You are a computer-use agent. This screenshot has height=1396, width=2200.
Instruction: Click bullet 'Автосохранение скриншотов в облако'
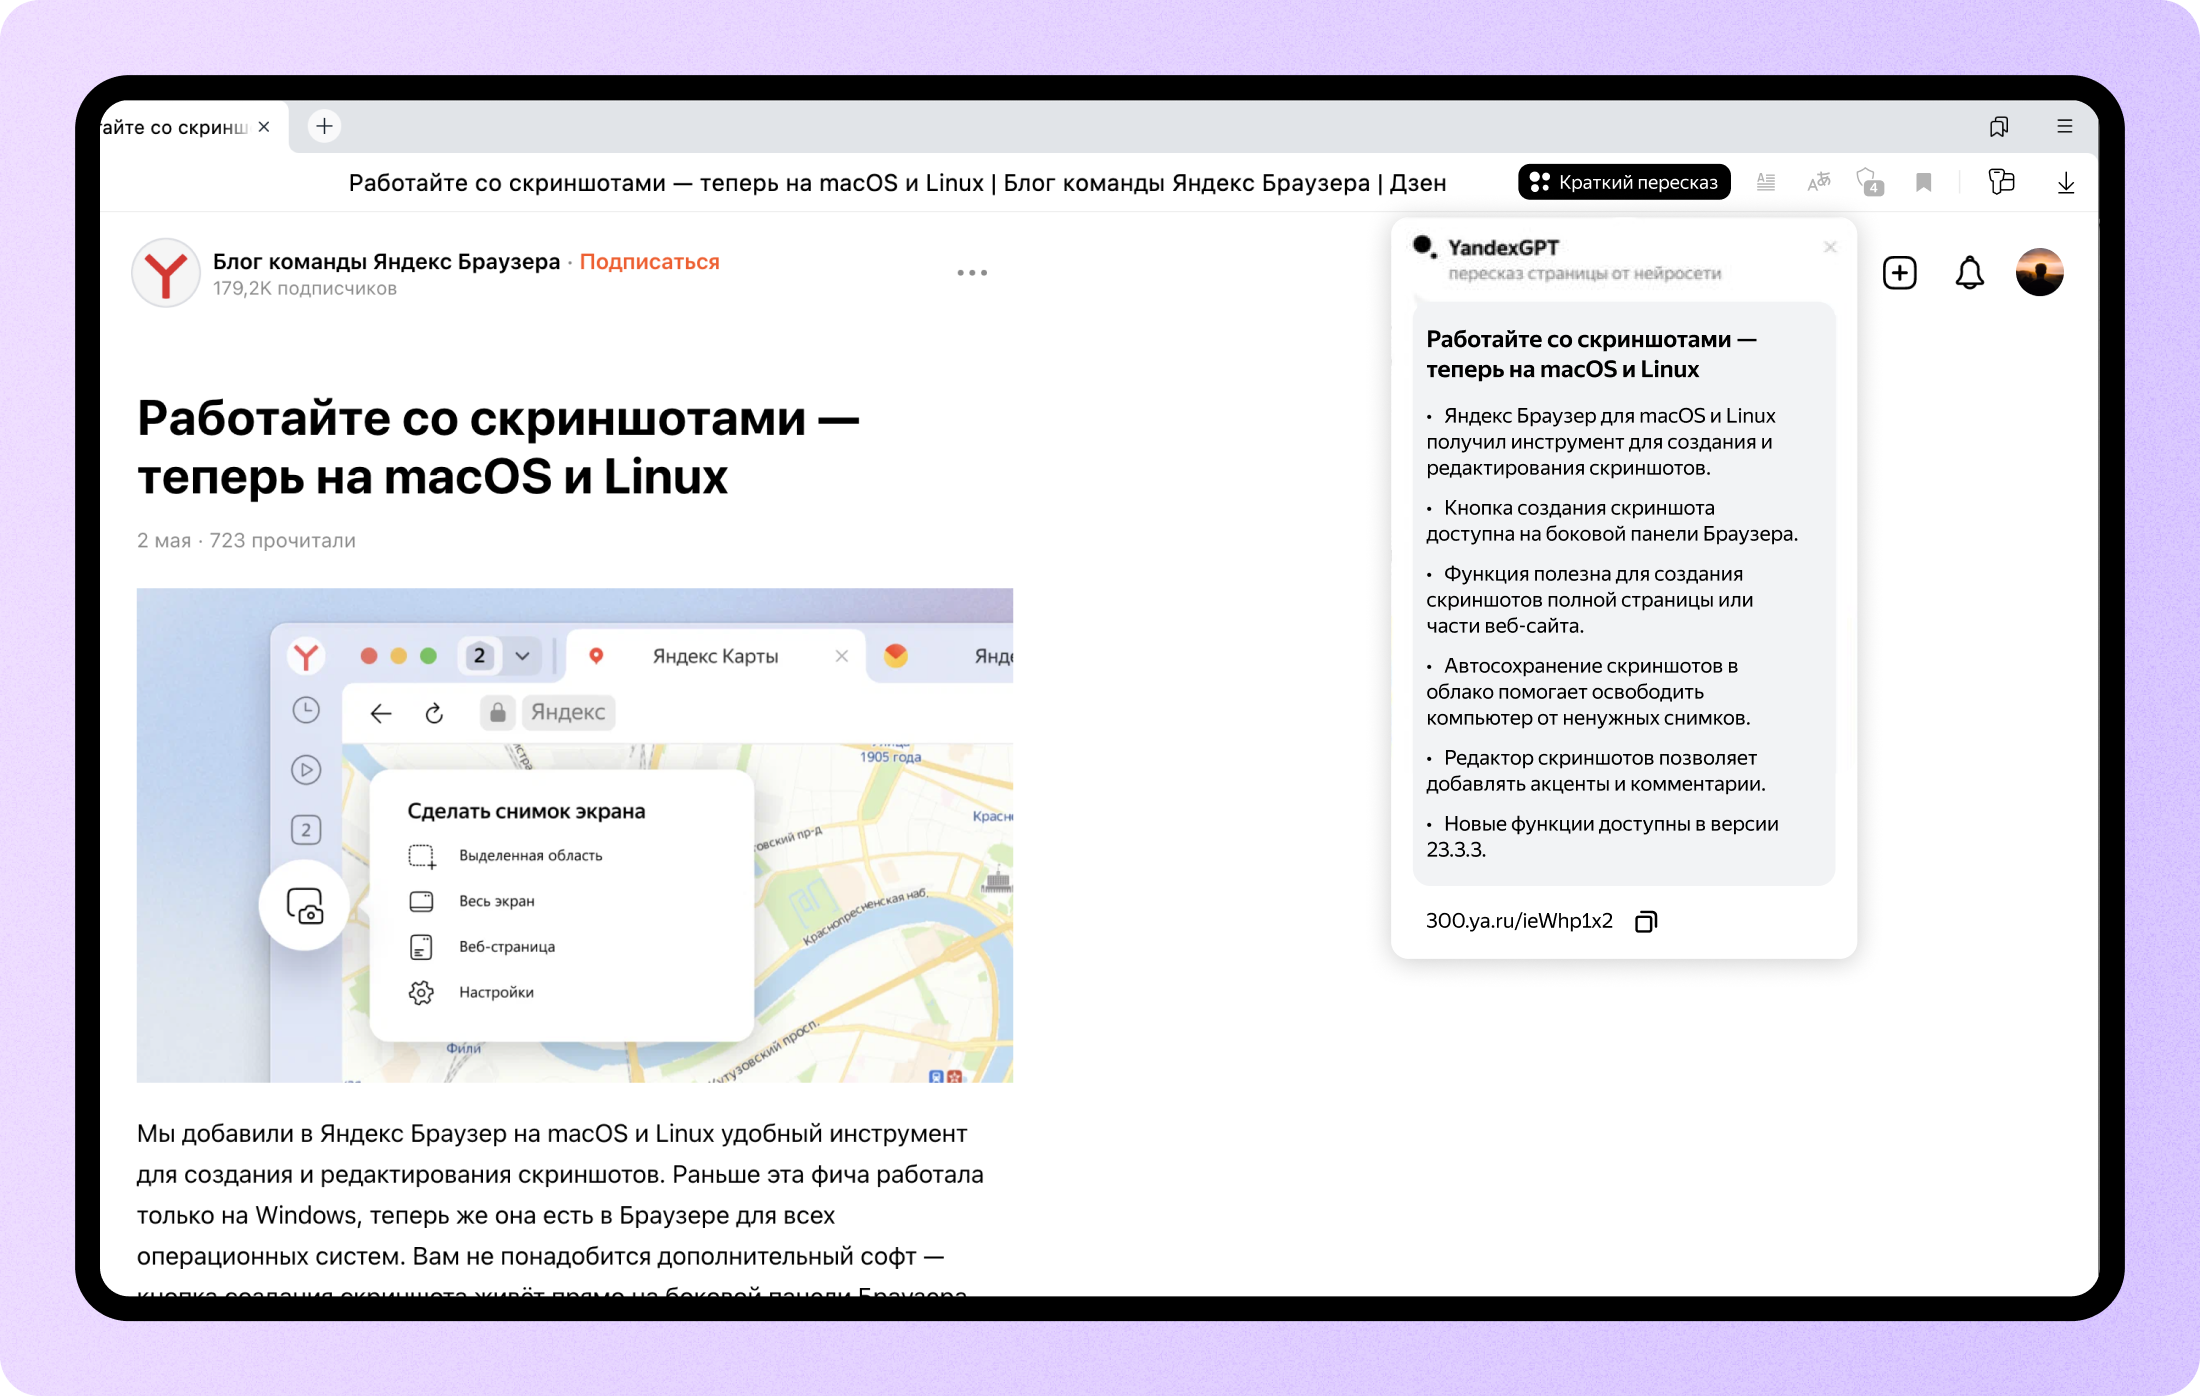pyautogui.click(x=1588, y=691)
